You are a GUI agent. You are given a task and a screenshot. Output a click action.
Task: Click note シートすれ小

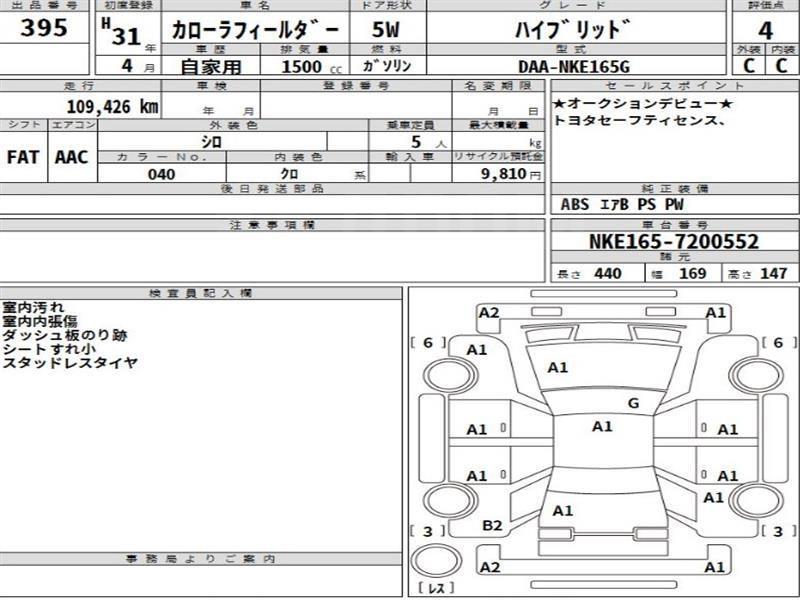(49, 349)
